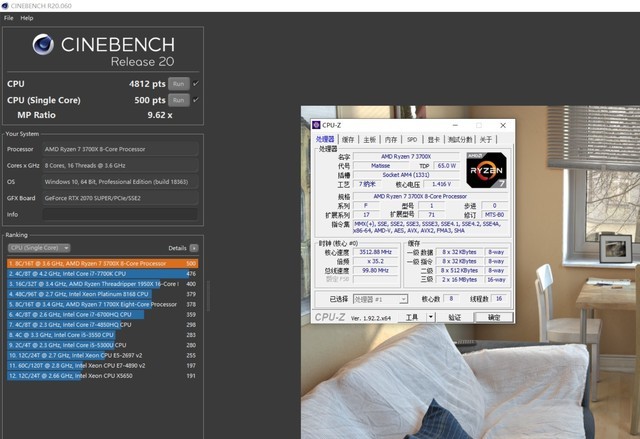The image size is (640, 439).
Task: Click the 确定 button in CPU-Z
Action: 494,317
